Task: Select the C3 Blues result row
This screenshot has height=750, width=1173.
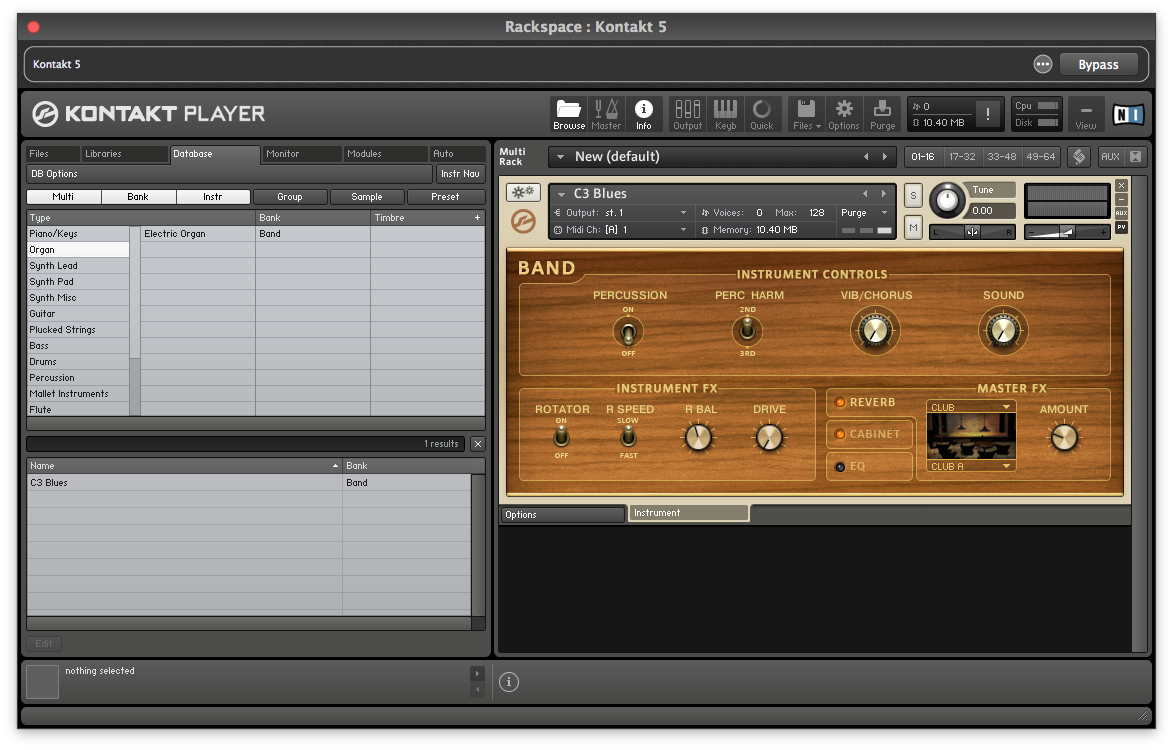Action: coord(248,483)
